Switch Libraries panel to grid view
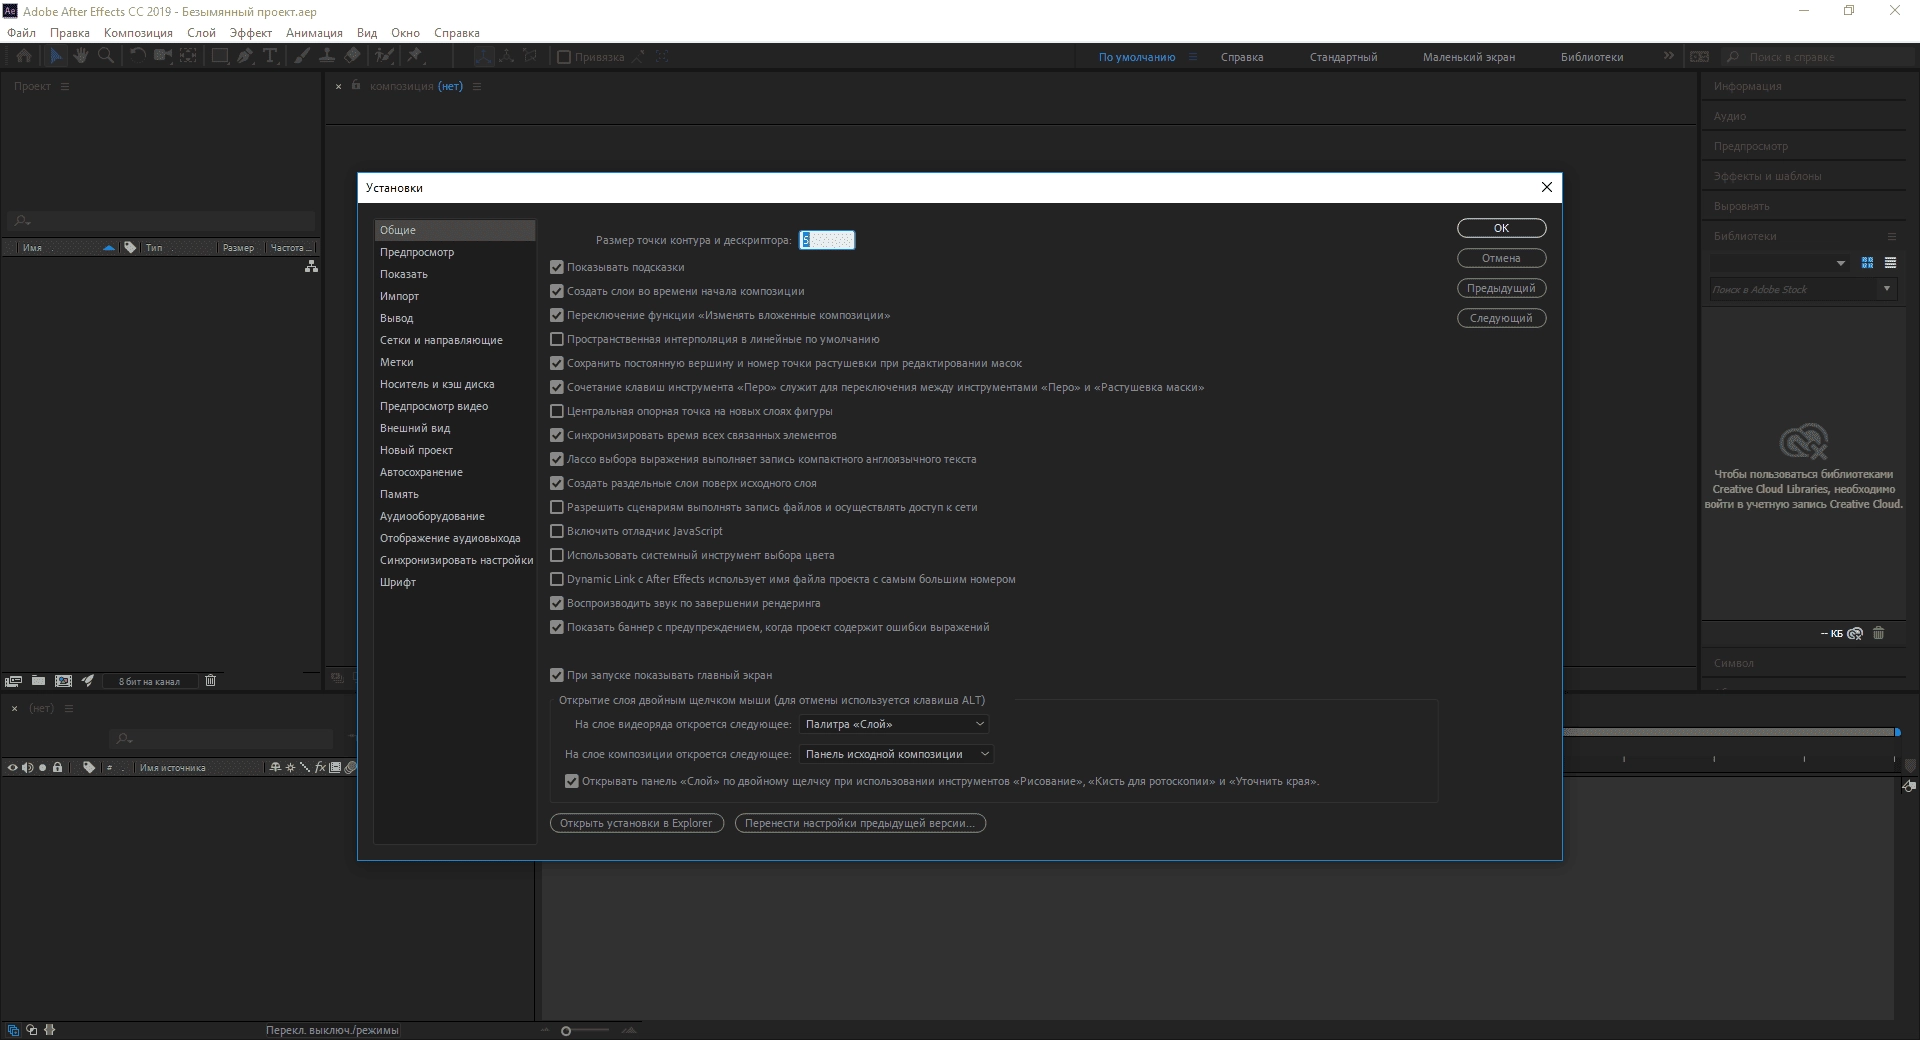 1867,263
